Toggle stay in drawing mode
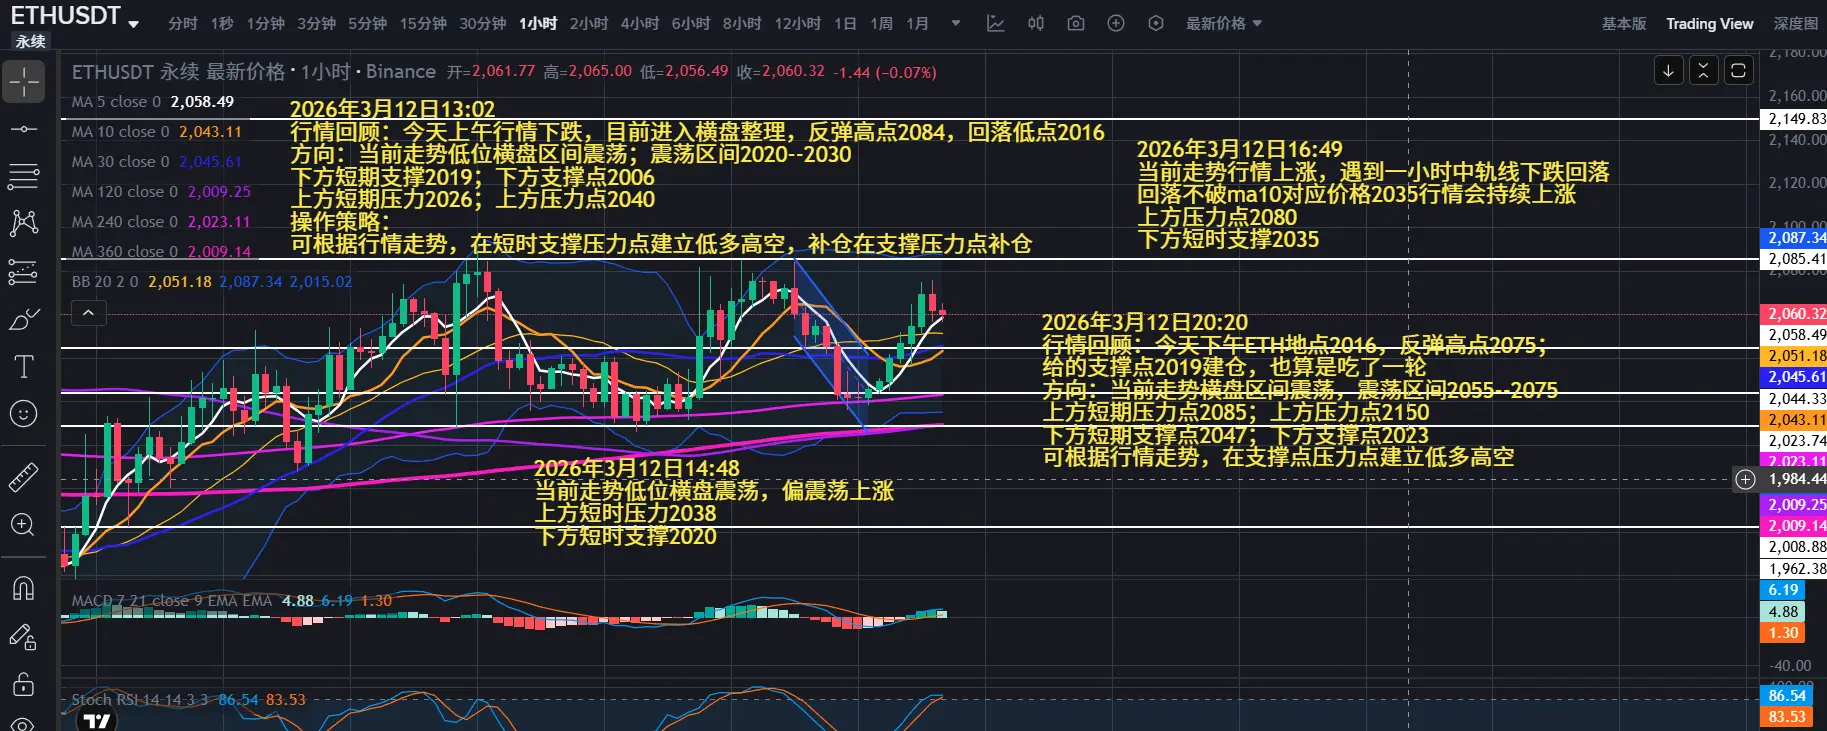Image resolution: width=1827 pixels, height=731 pixels. pyautogui.click(x=24, y=636)
